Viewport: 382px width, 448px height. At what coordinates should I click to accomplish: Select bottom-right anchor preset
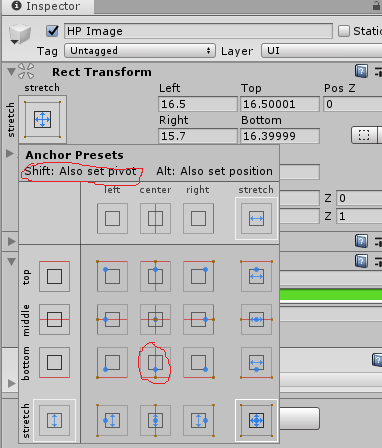point(199,363)
